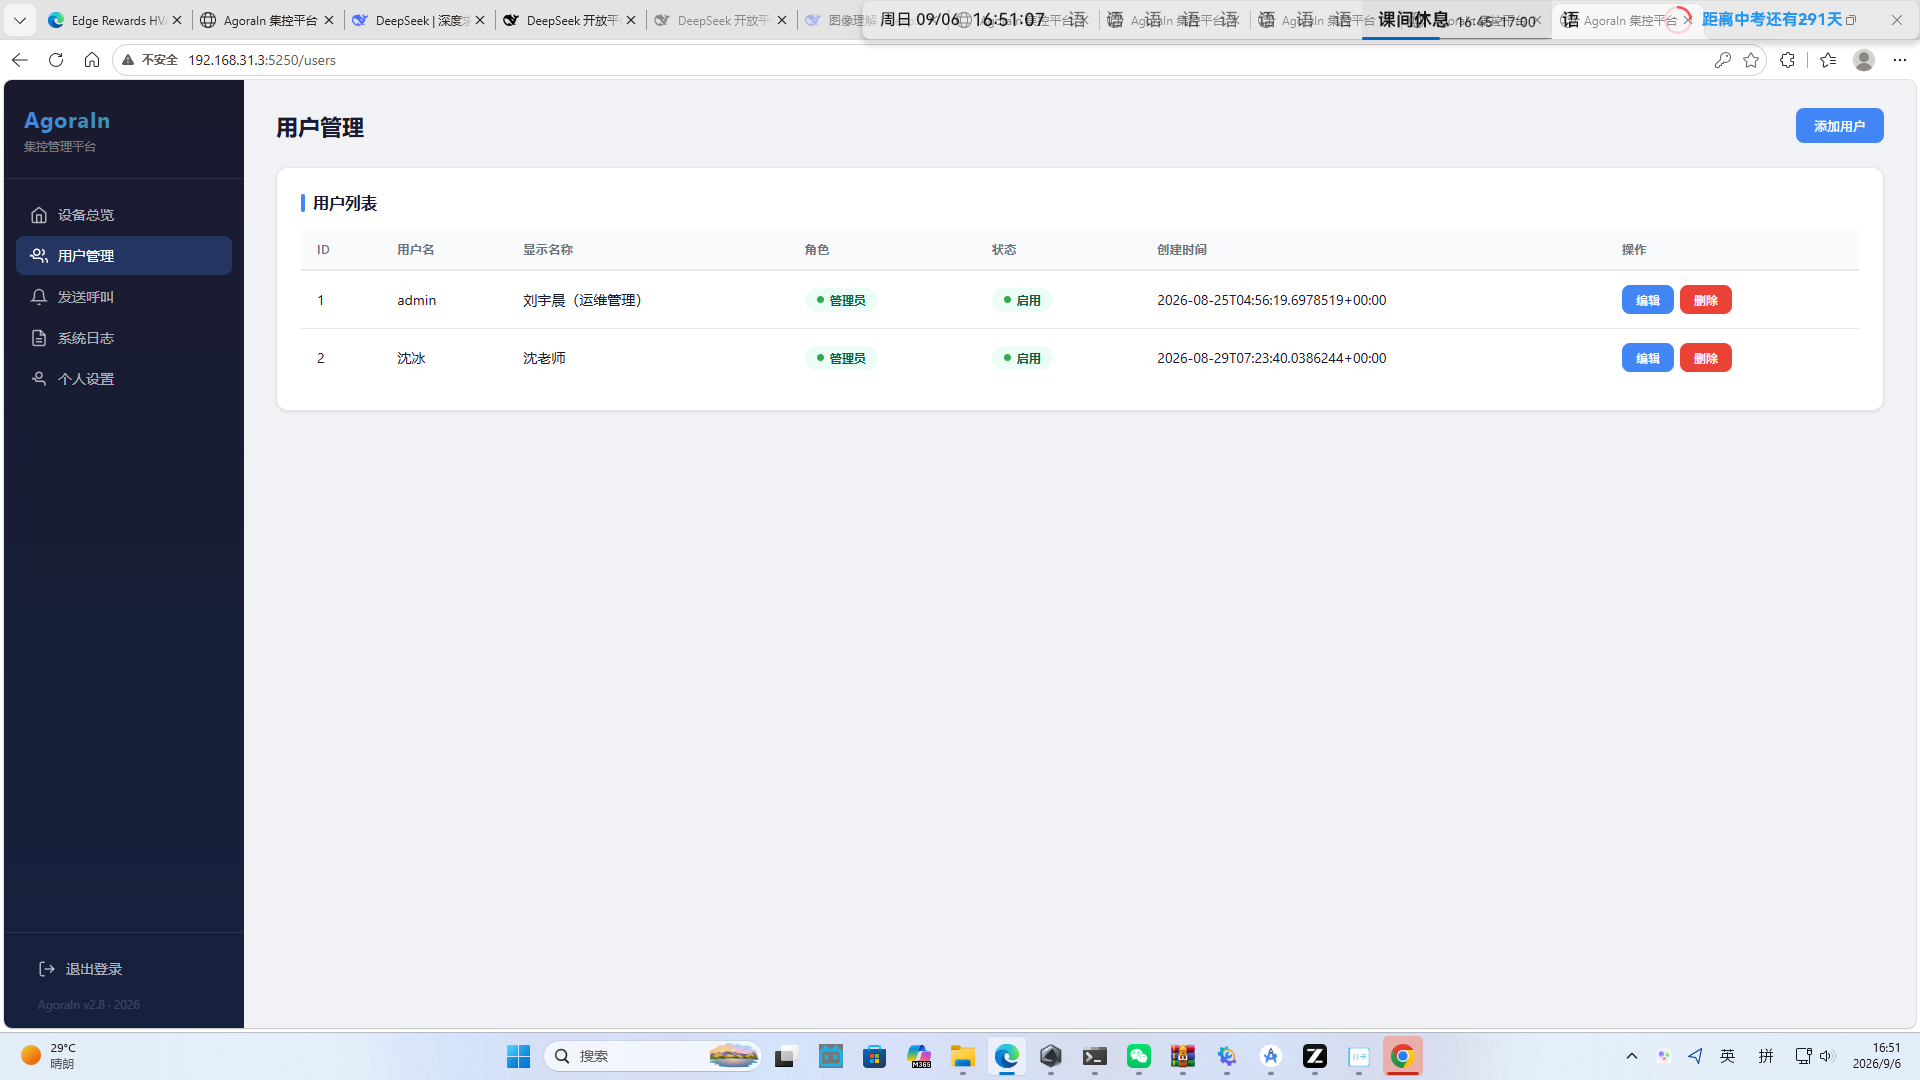Click the 添加用户 button
This screenshot has width=1920, height=1080.
pyautogui.click(x=1839, y=126)
